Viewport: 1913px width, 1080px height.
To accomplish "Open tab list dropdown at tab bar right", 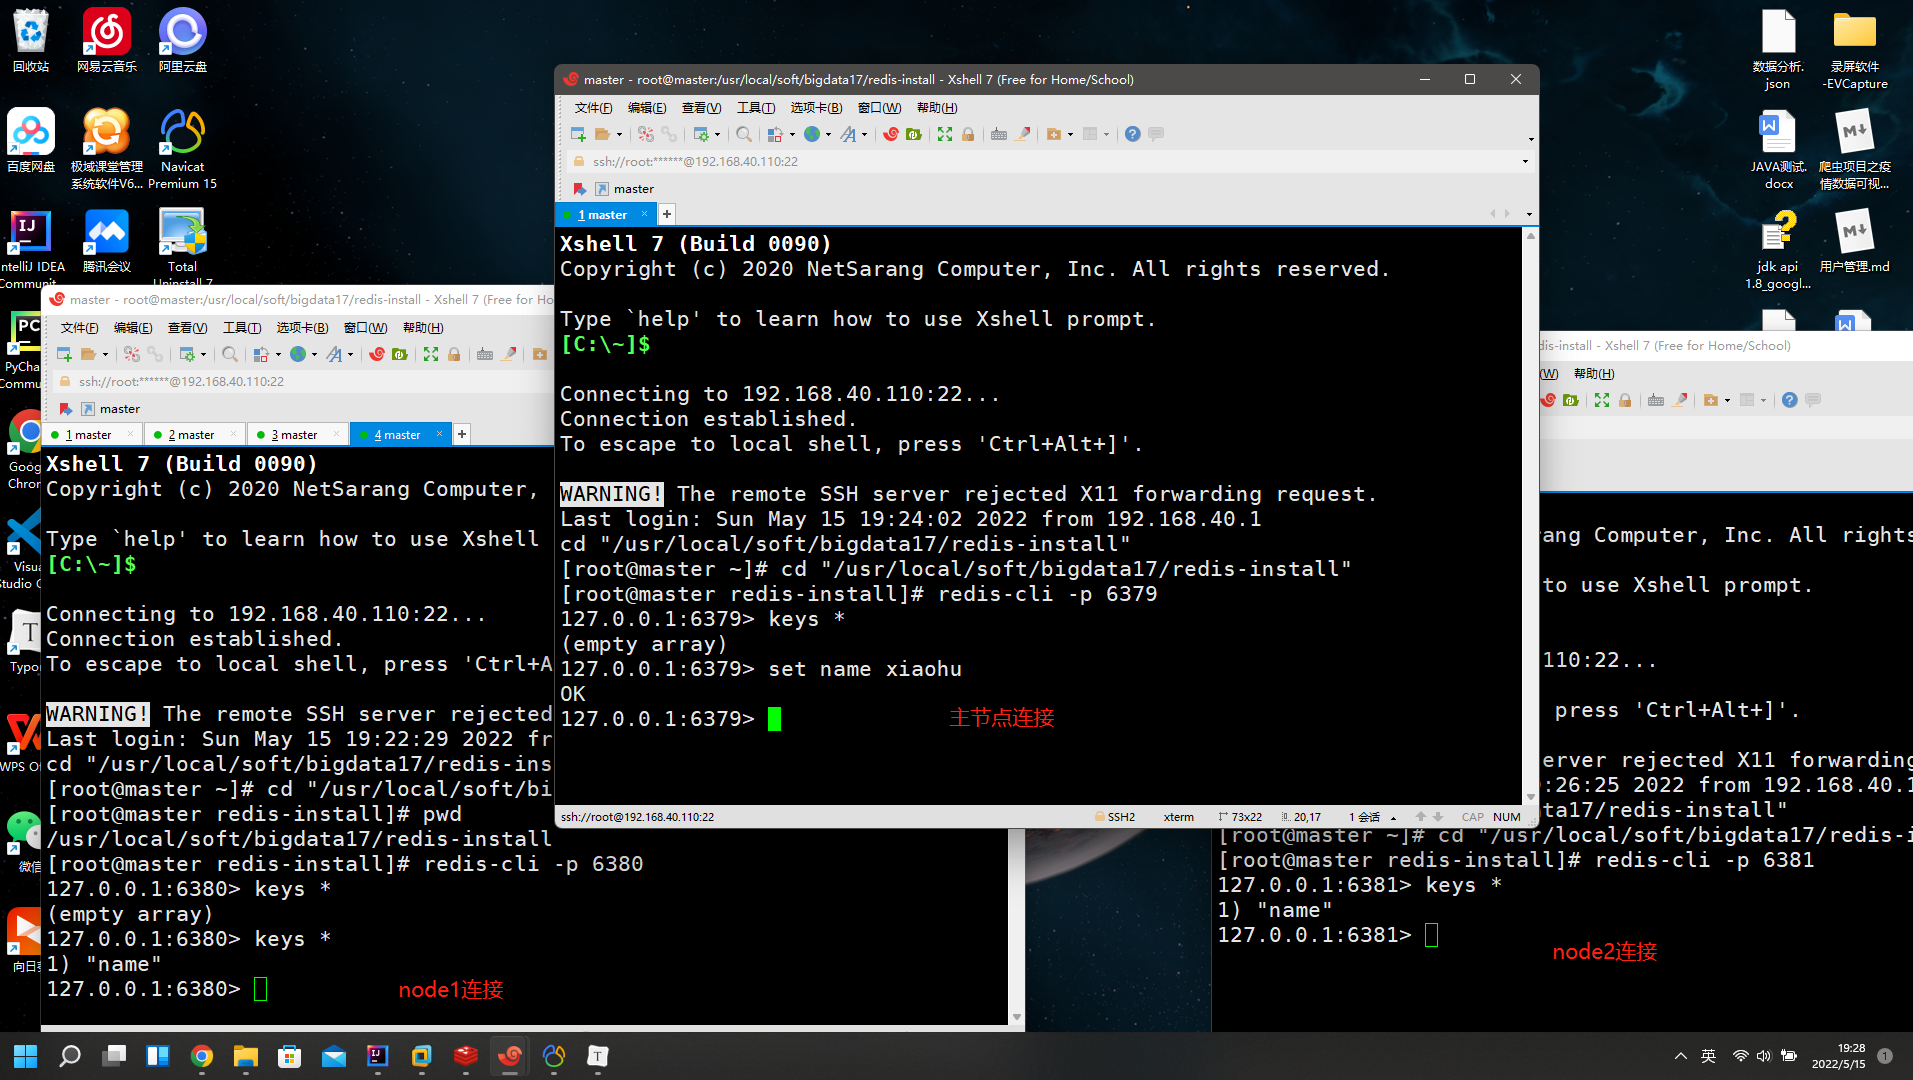I will [x=1529, y=214].
